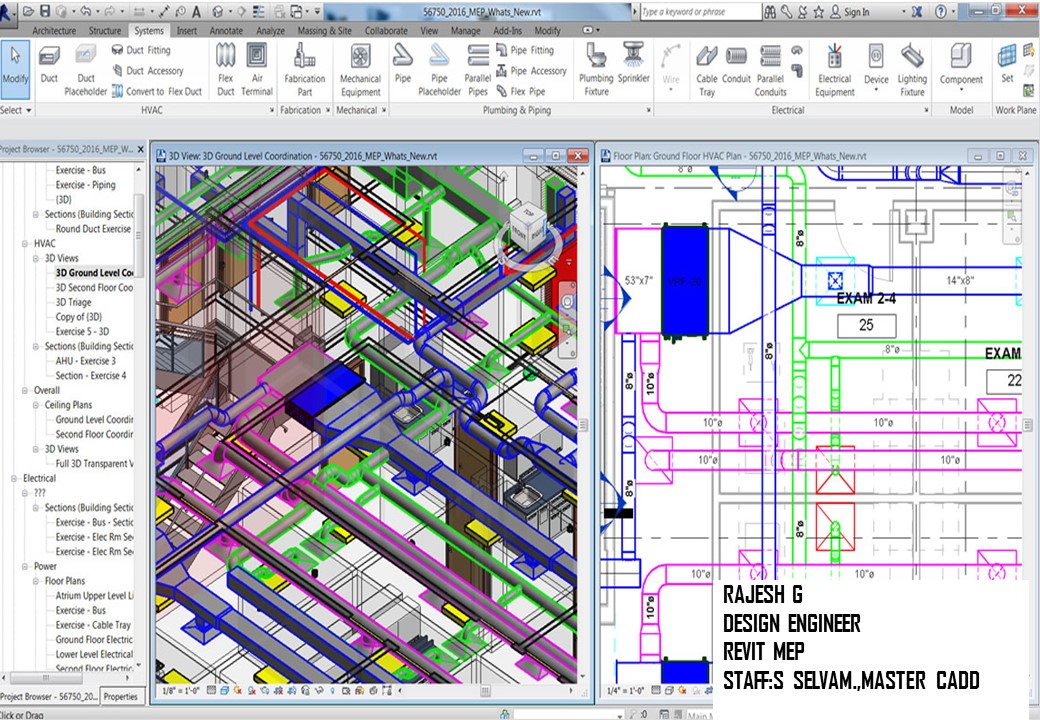
Task: Select the Cable Tray tool
Action: [706, 70]
